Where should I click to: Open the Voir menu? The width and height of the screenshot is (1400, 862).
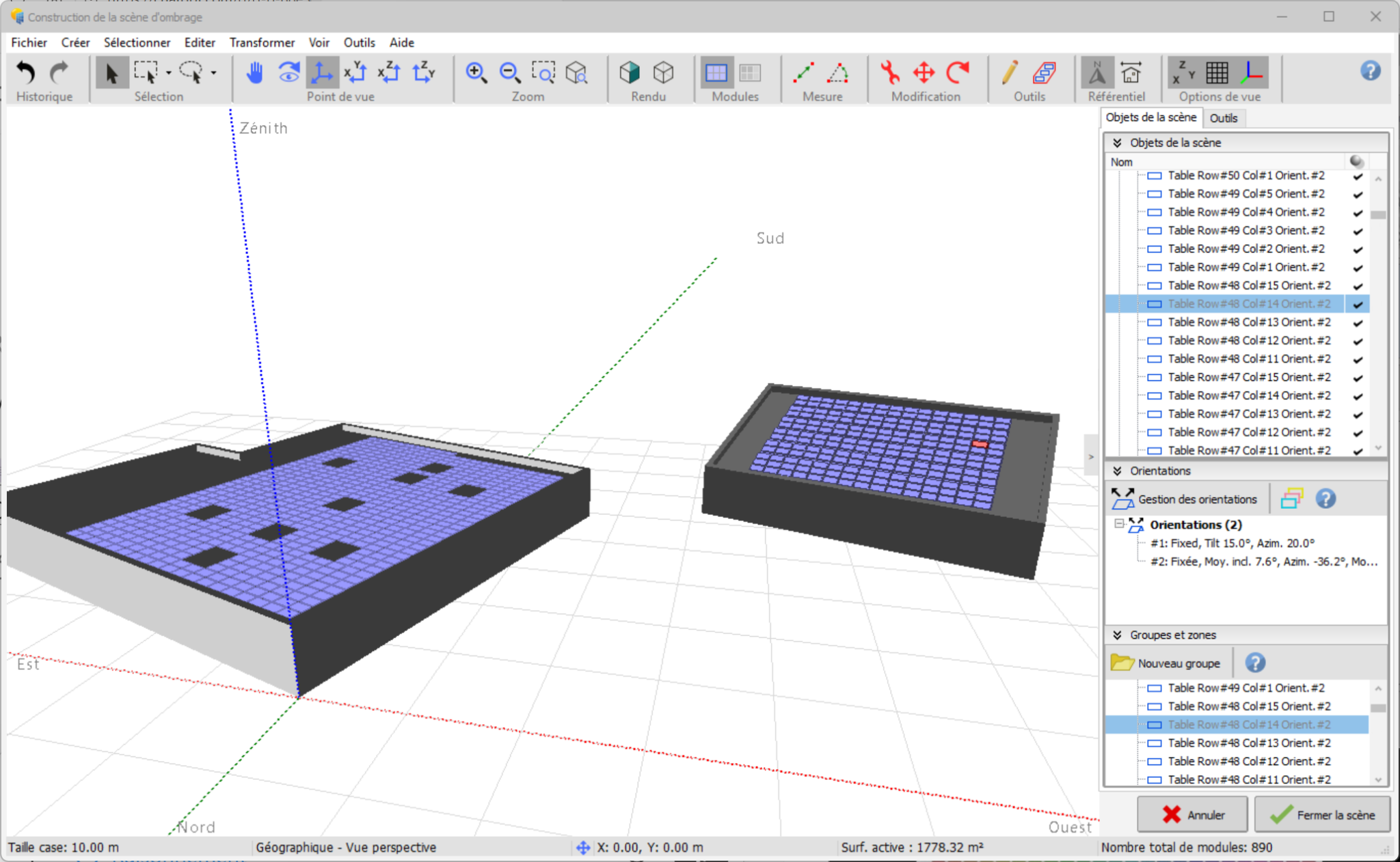point(320,43)
